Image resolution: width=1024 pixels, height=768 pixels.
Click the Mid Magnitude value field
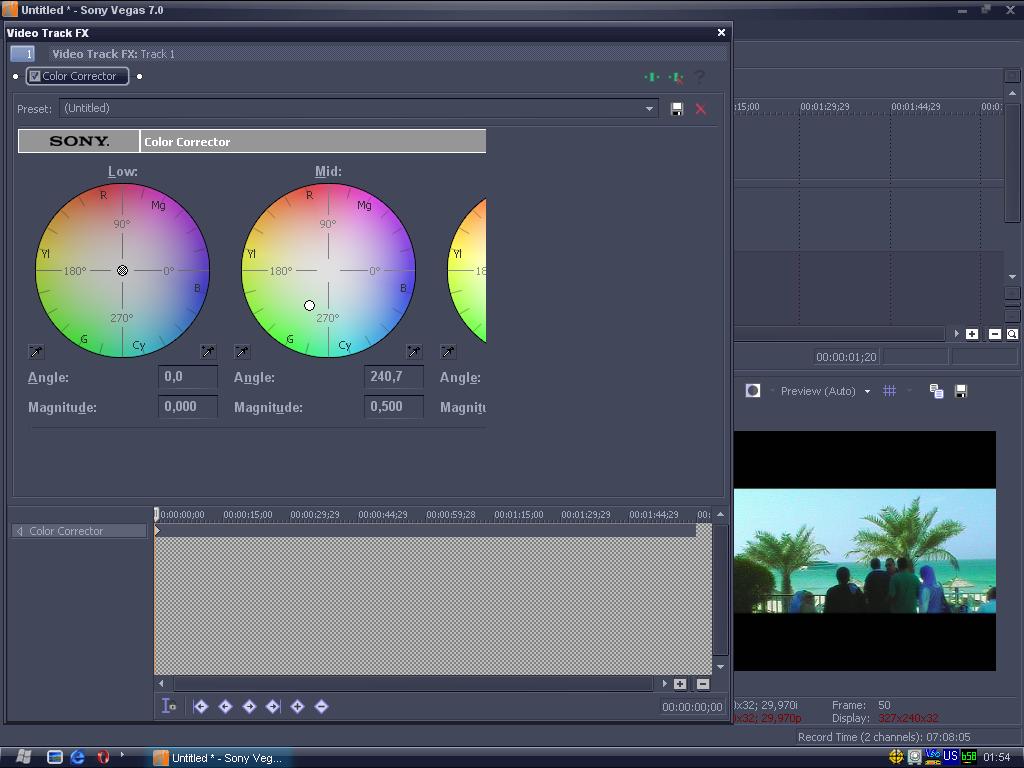coord(394,407)
